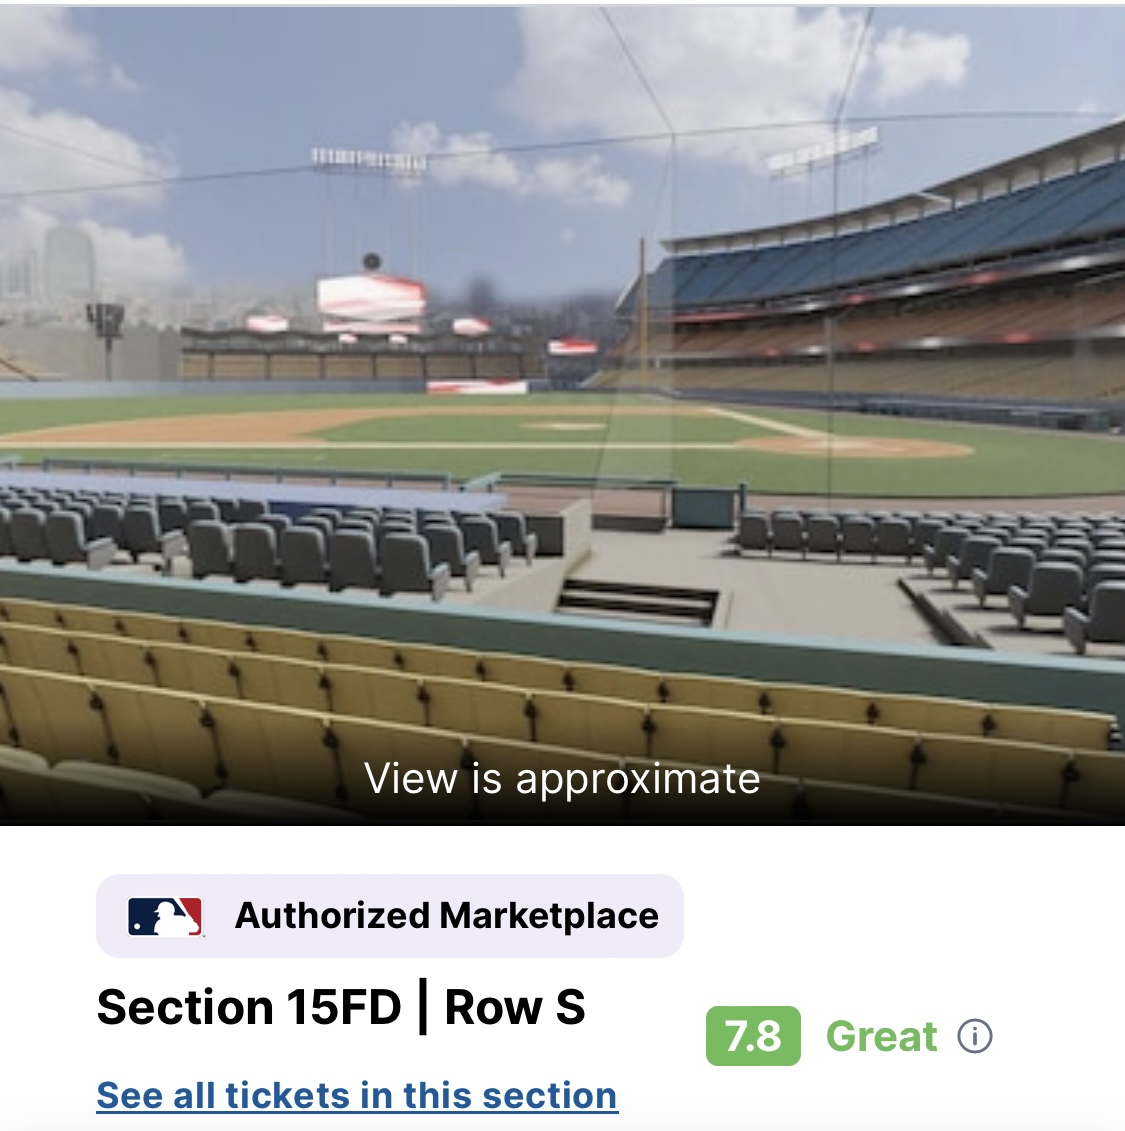Click the info icon next to Great
Image resolution: width=1125 pixels, height=1131 pixels.
[x=975, y=1036]
